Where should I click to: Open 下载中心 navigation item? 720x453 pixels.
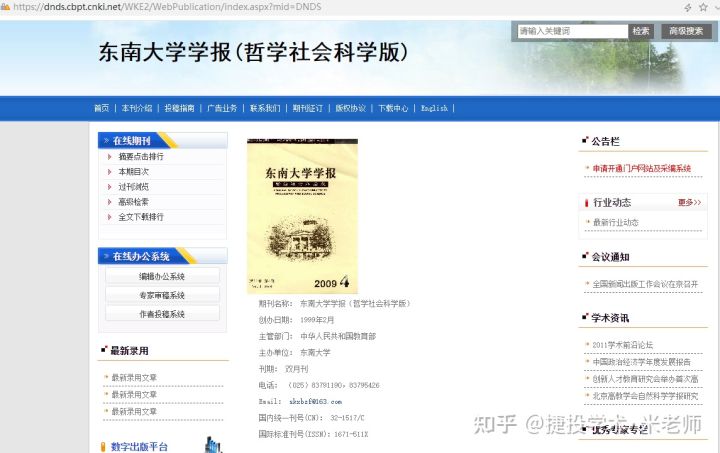(x=393, y=108)
